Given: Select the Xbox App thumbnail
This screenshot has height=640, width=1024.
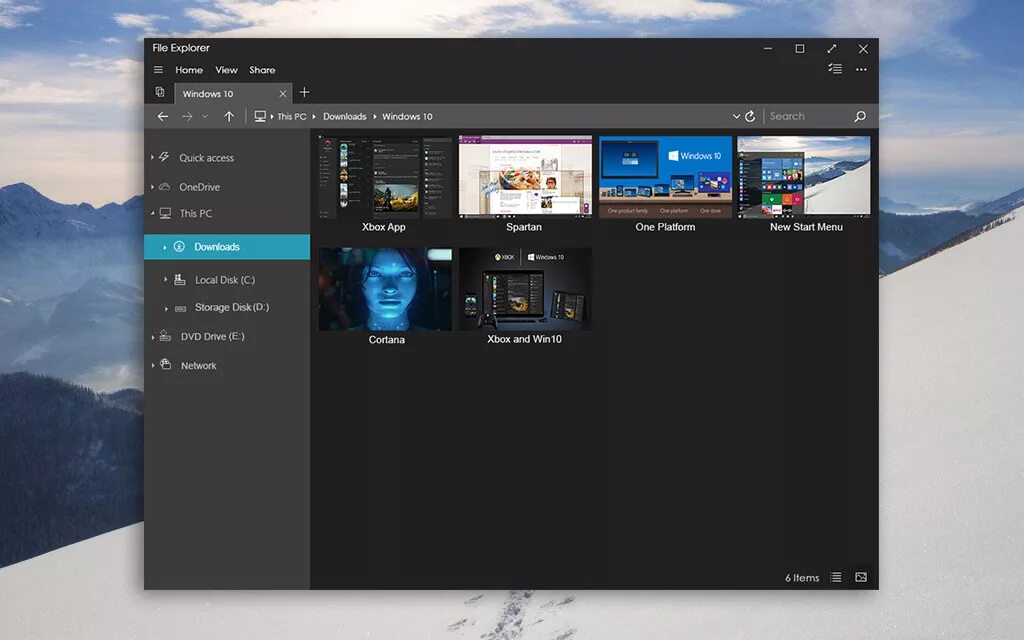Looking at the screenshot, I should pyautogui.click(x=385, y=177).
